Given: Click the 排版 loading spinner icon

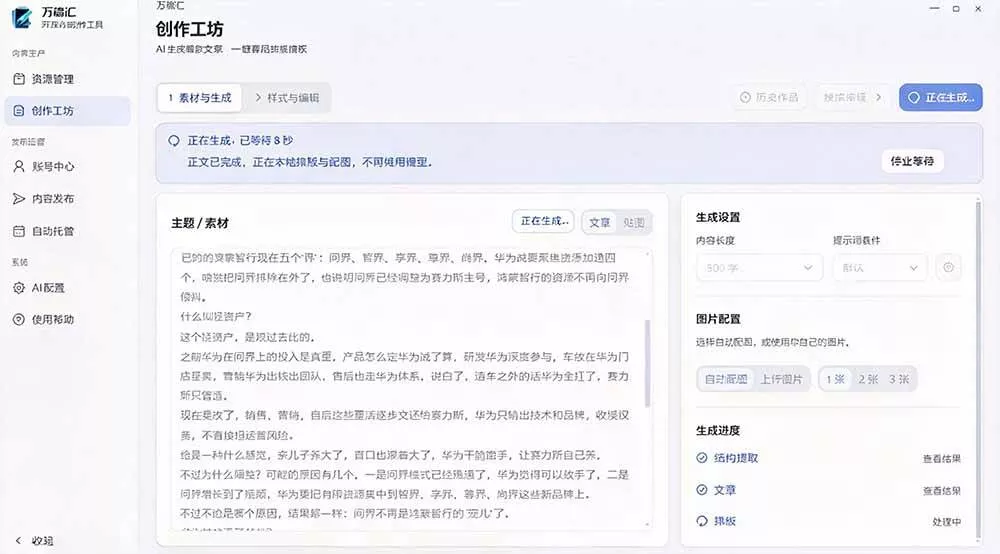Looking at the screenshot, I should [x=702, y=521].
